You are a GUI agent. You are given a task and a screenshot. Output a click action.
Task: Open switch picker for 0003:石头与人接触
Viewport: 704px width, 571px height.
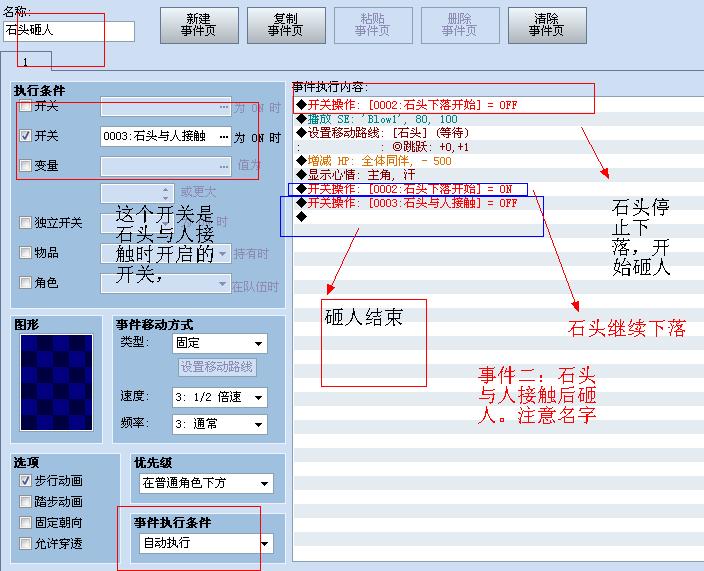pos(224,136)
